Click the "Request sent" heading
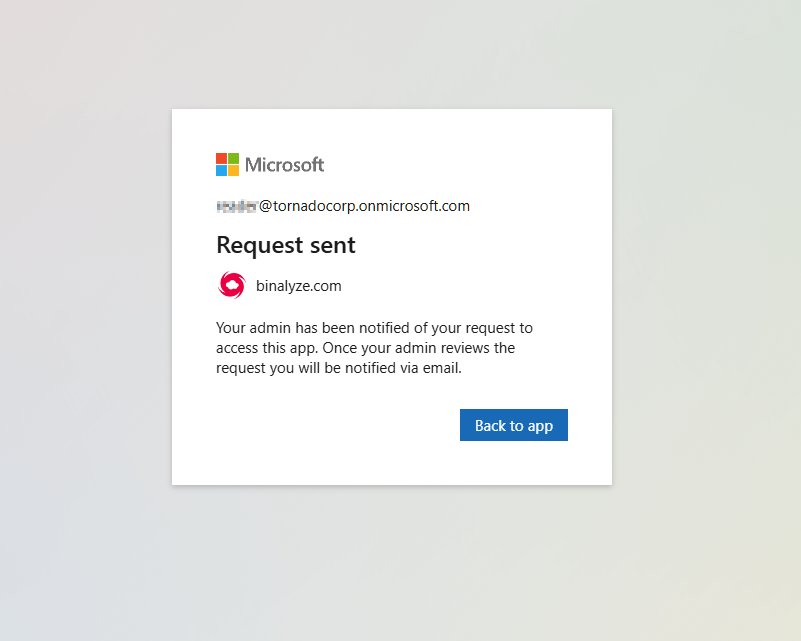Image resolution: width=801 pixels, height=641 pixels. 286,245
